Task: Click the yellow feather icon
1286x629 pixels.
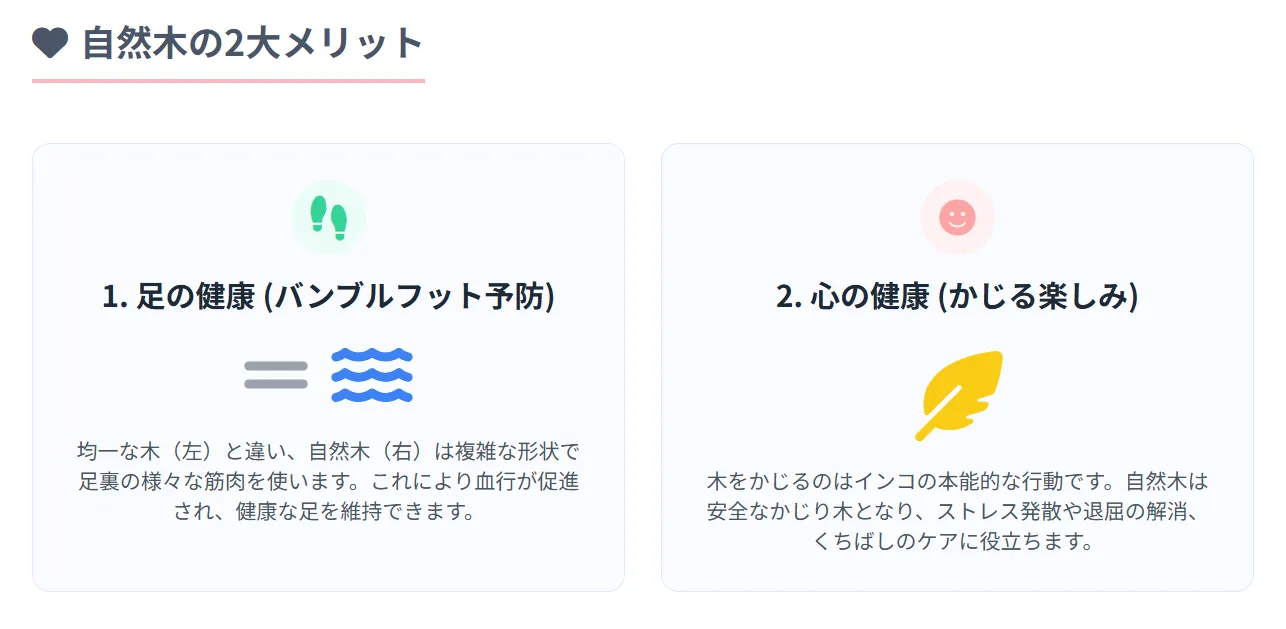Action: [958, 396]
